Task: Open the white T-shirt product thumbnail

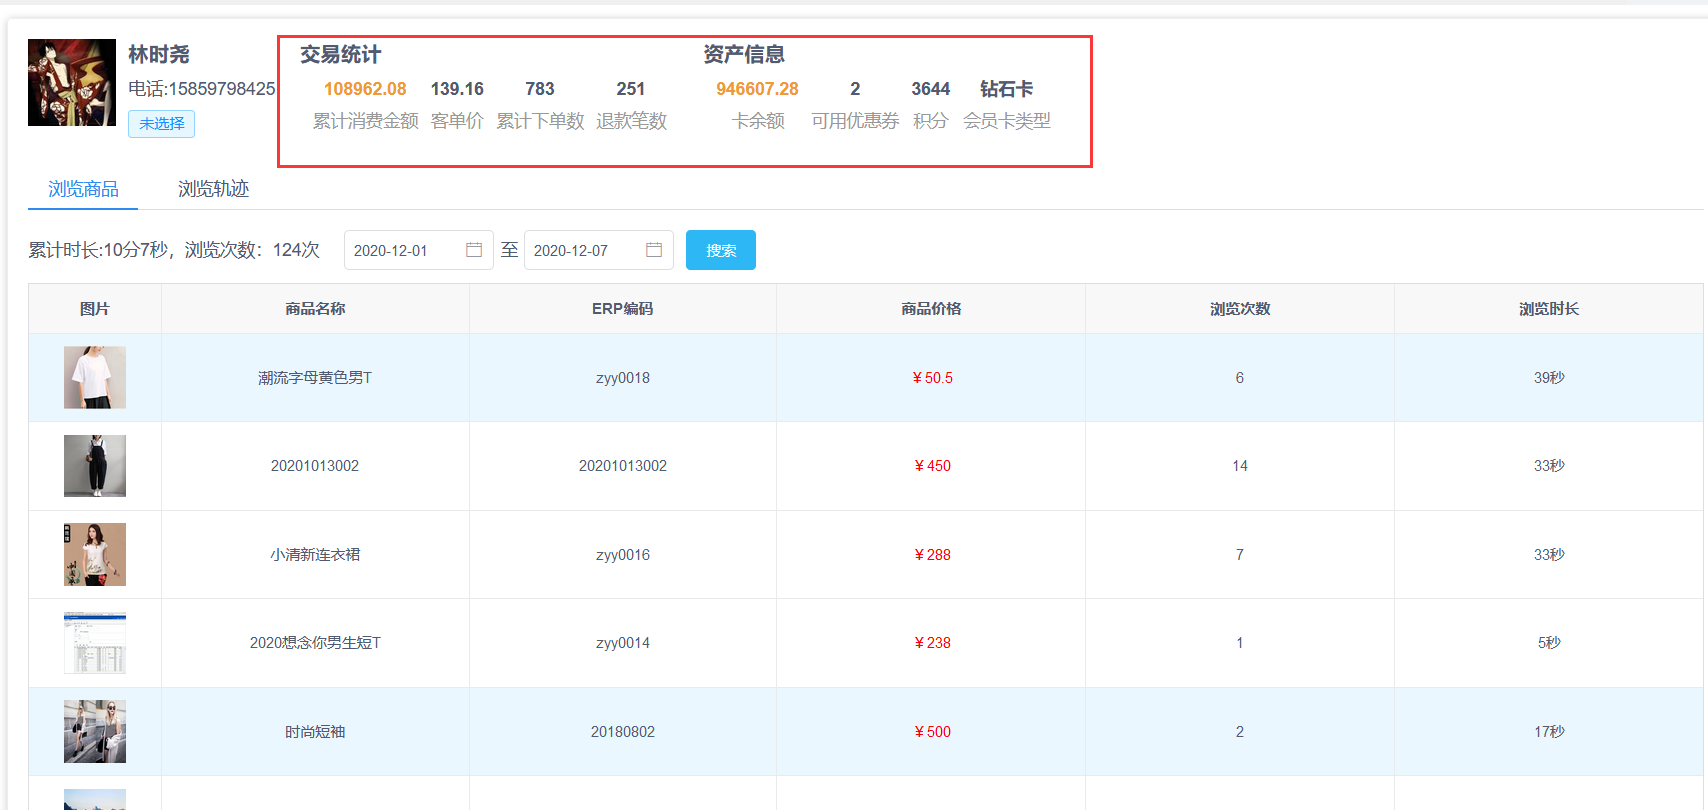Action: [95, 378]
